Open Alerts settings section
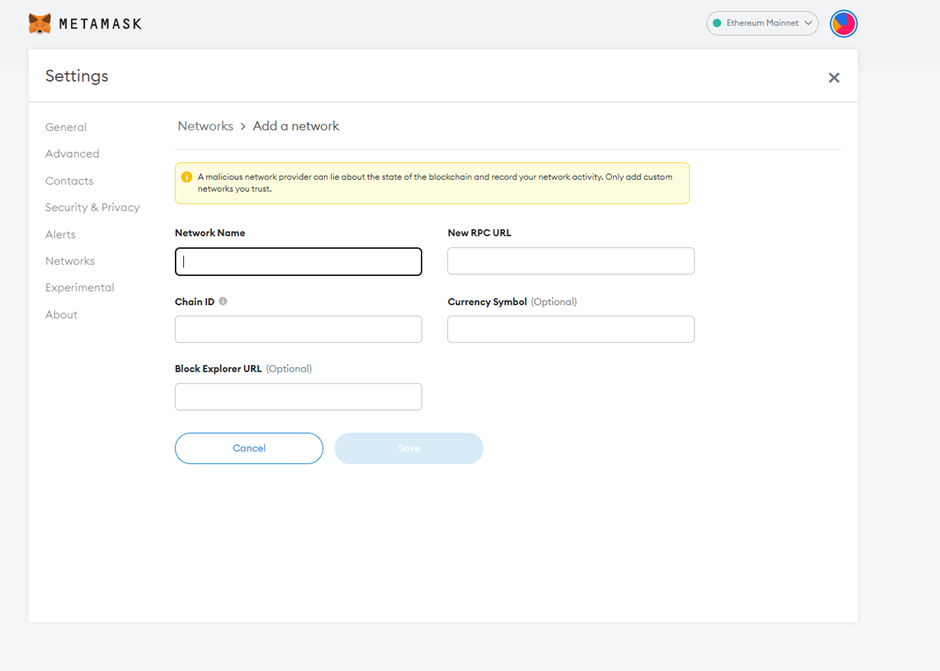The image size is (940, 671). click(x=60, y=234)
